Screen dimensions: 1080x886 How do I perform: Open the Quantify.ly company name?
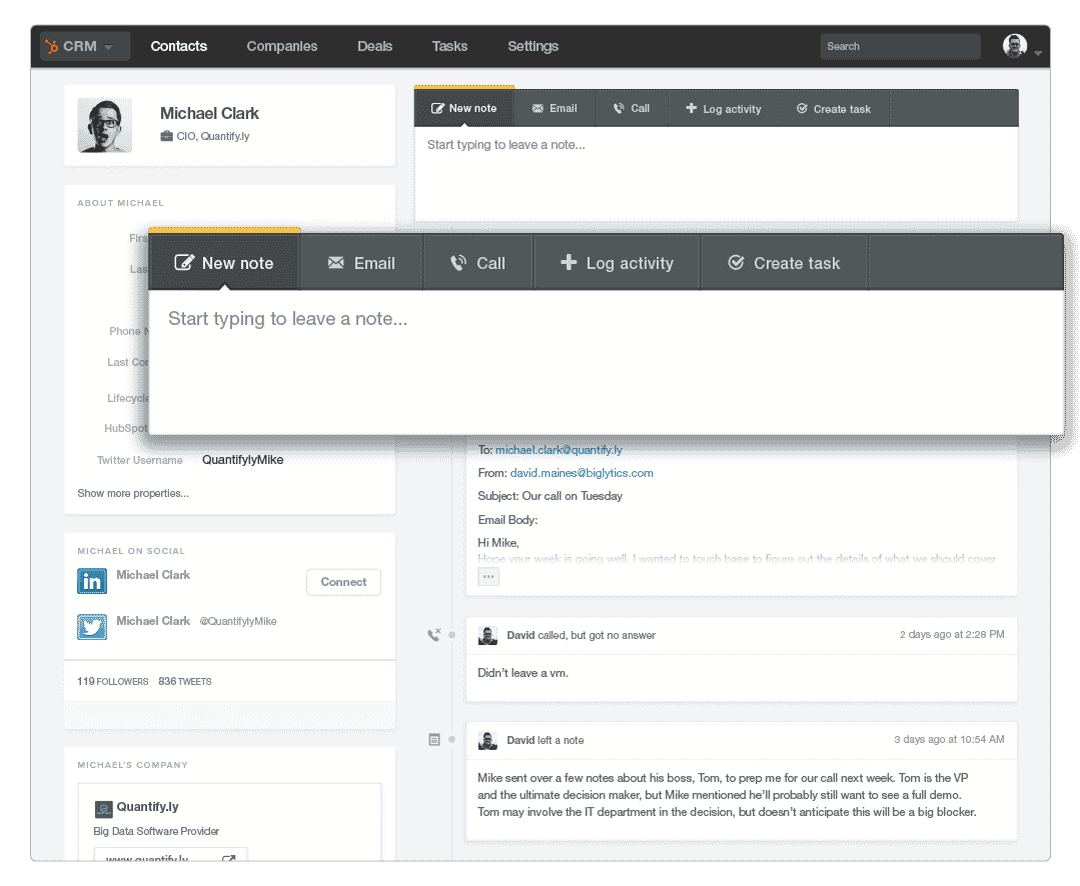pyautogui.click(x=147, y=807)
